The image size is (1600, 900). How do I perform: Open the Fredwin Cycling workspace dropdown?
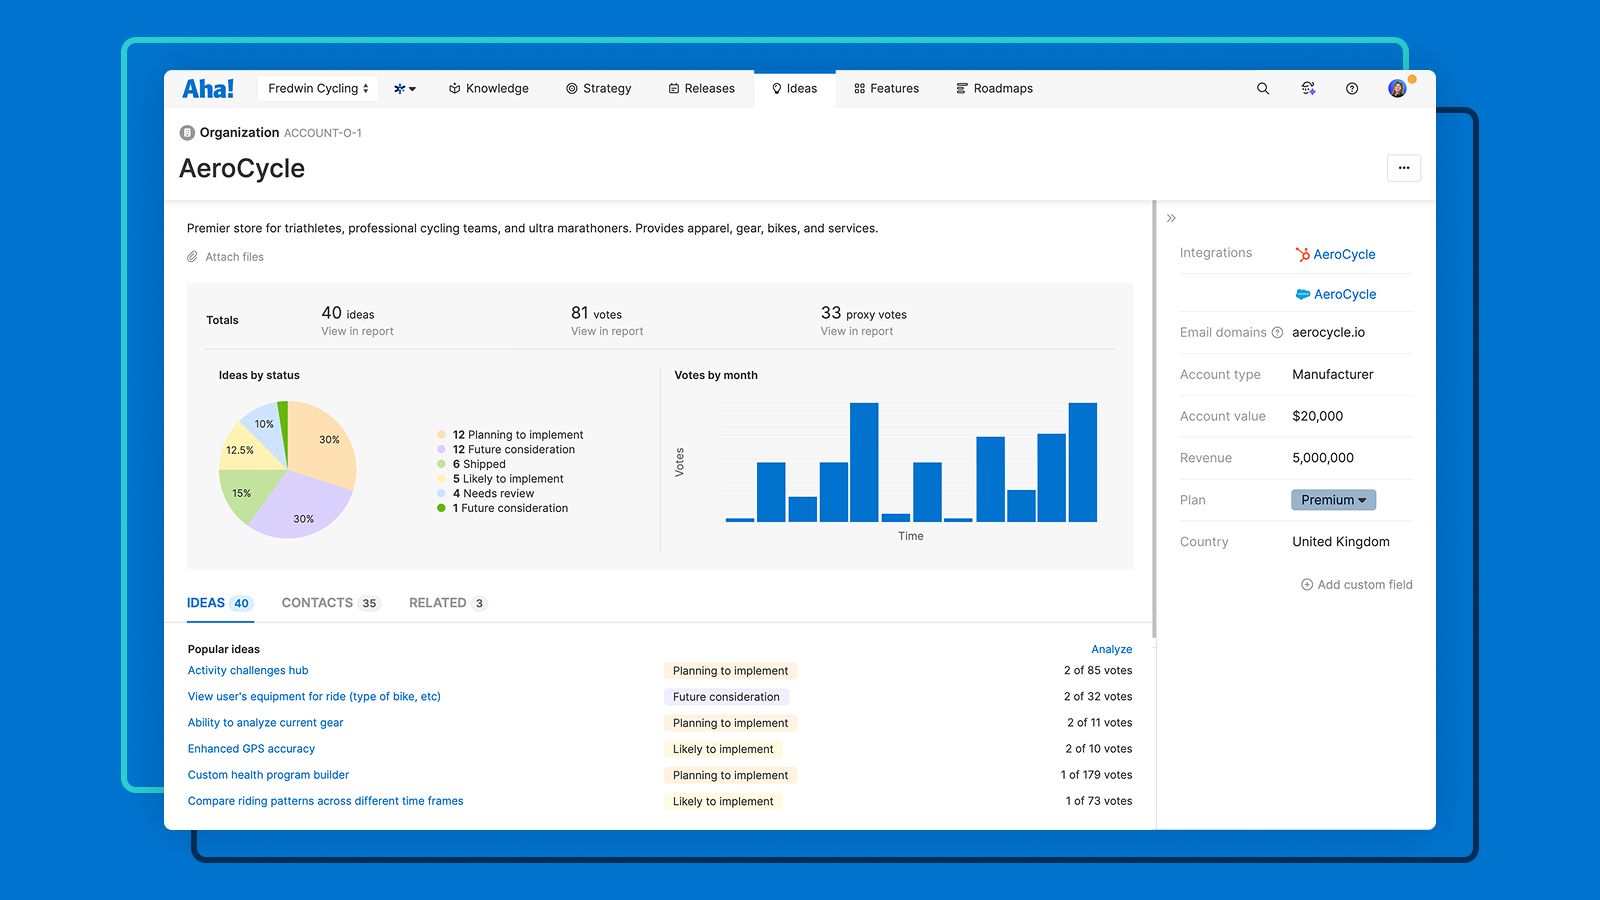[318, 88]
